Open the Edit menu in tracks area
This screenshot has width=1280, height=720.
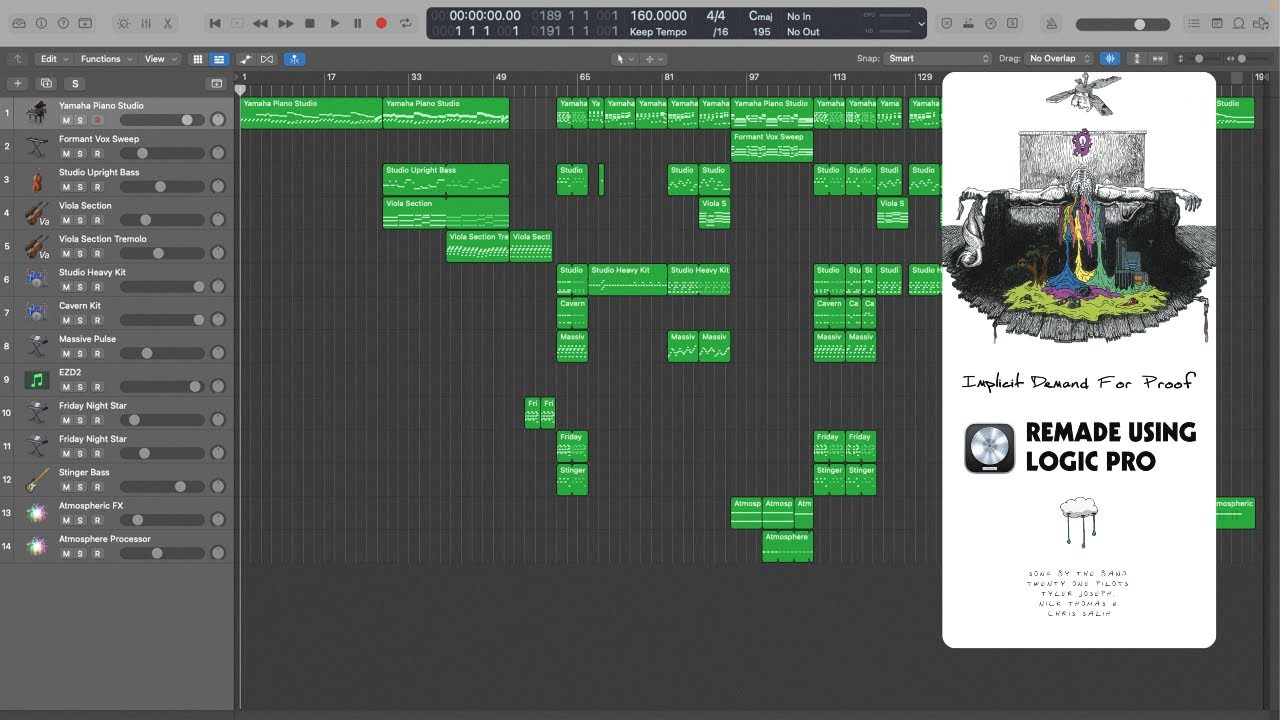pyautogui.click(x=54, y=59)
